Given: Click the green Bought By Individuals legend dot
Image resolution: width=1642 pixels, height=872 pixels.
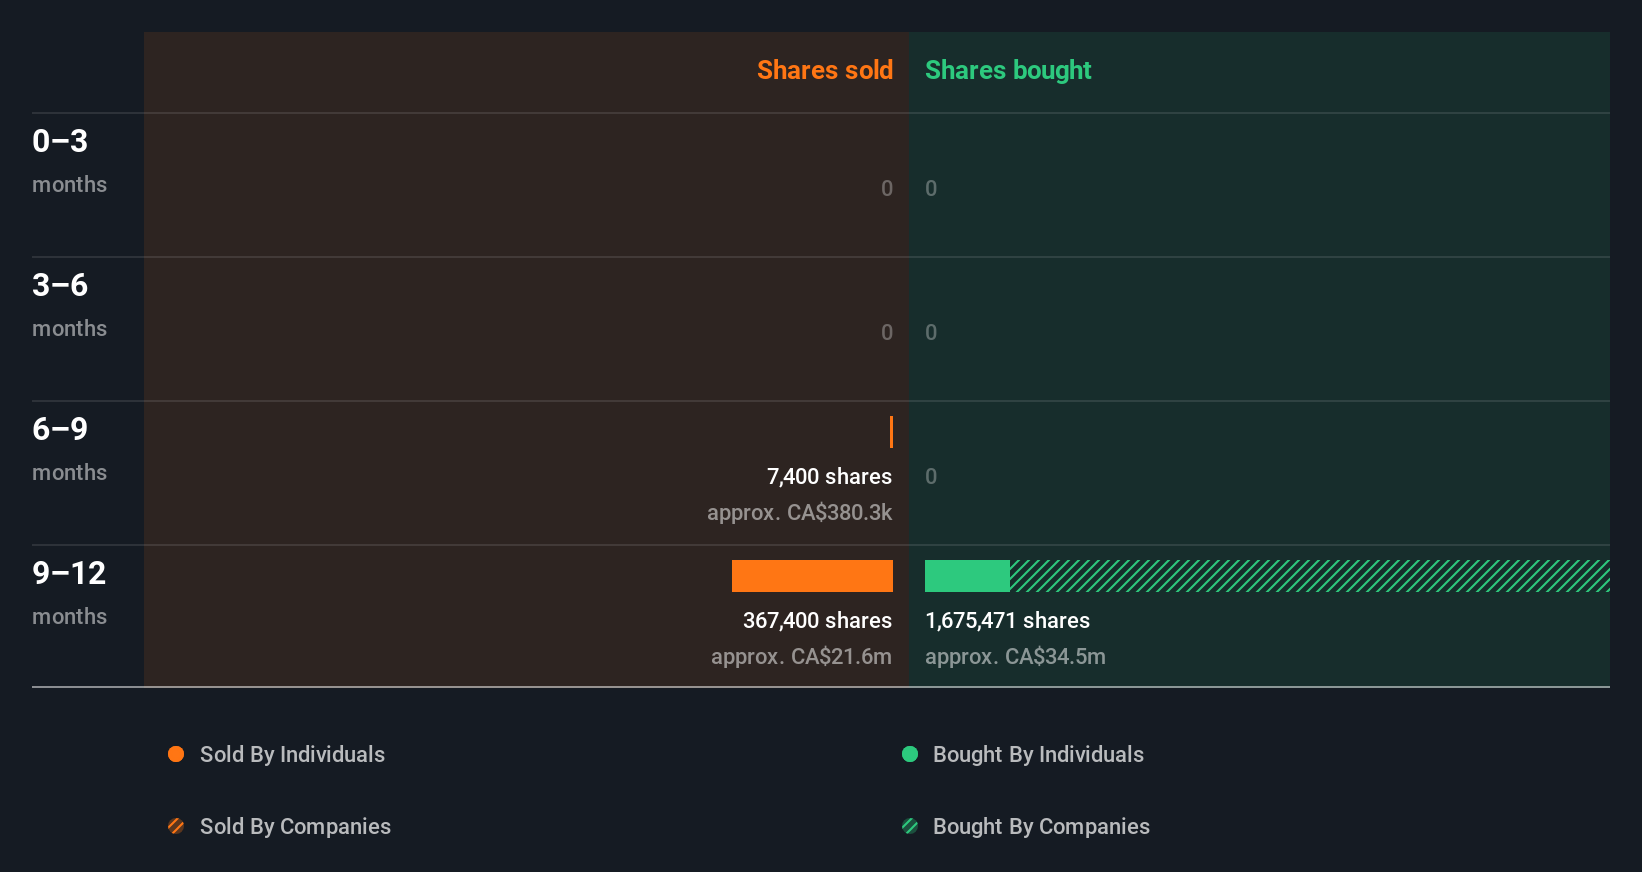Looking at the screenshot, I should (910, 754).
